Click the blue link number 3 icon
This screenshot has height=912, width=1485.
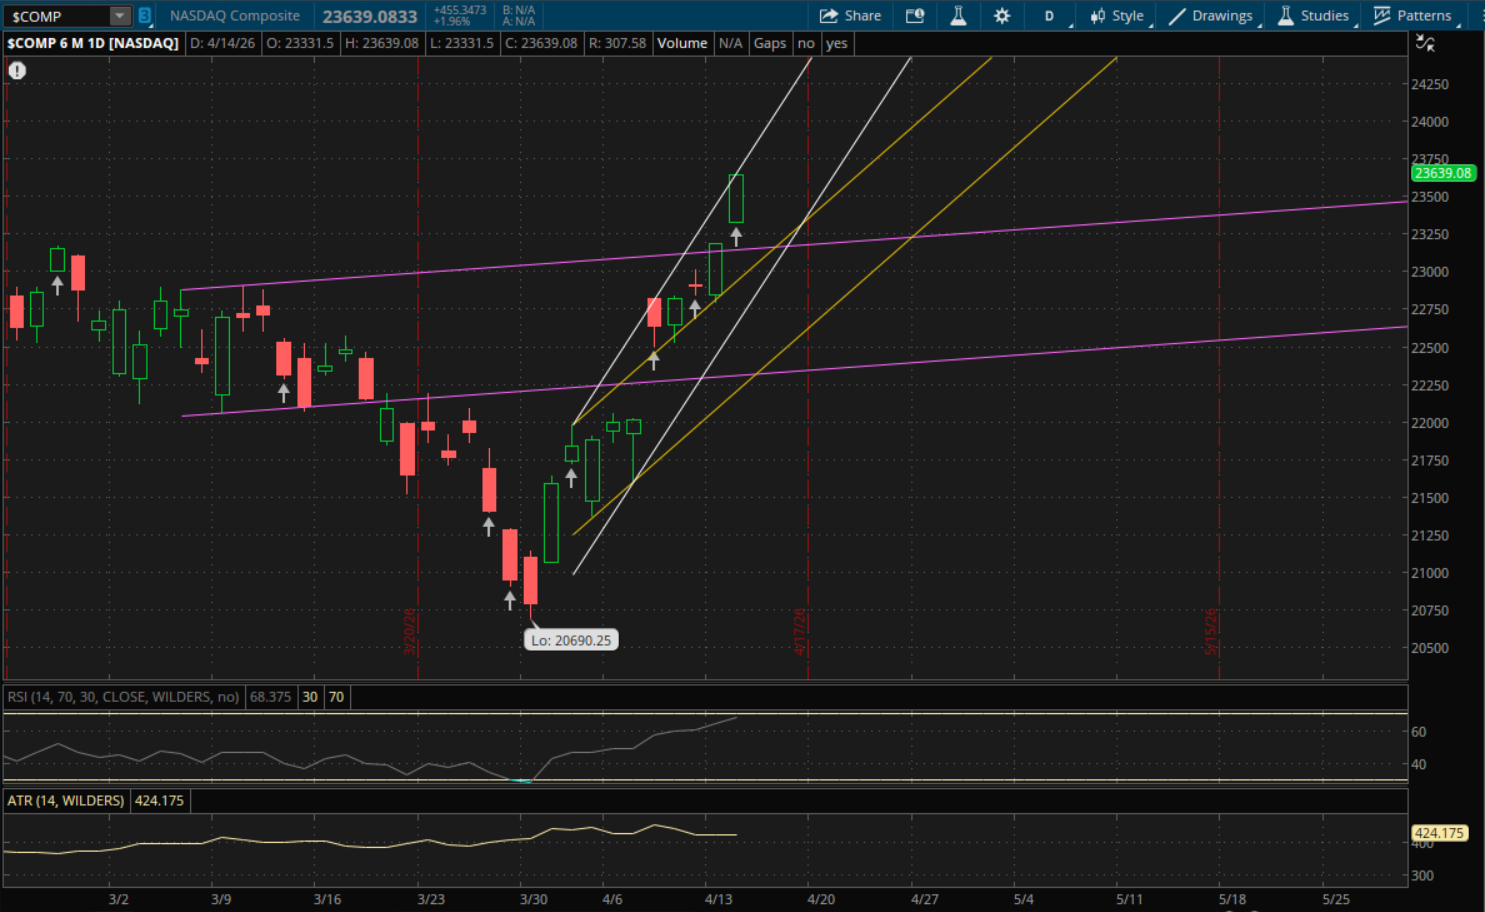pos(145,16)
